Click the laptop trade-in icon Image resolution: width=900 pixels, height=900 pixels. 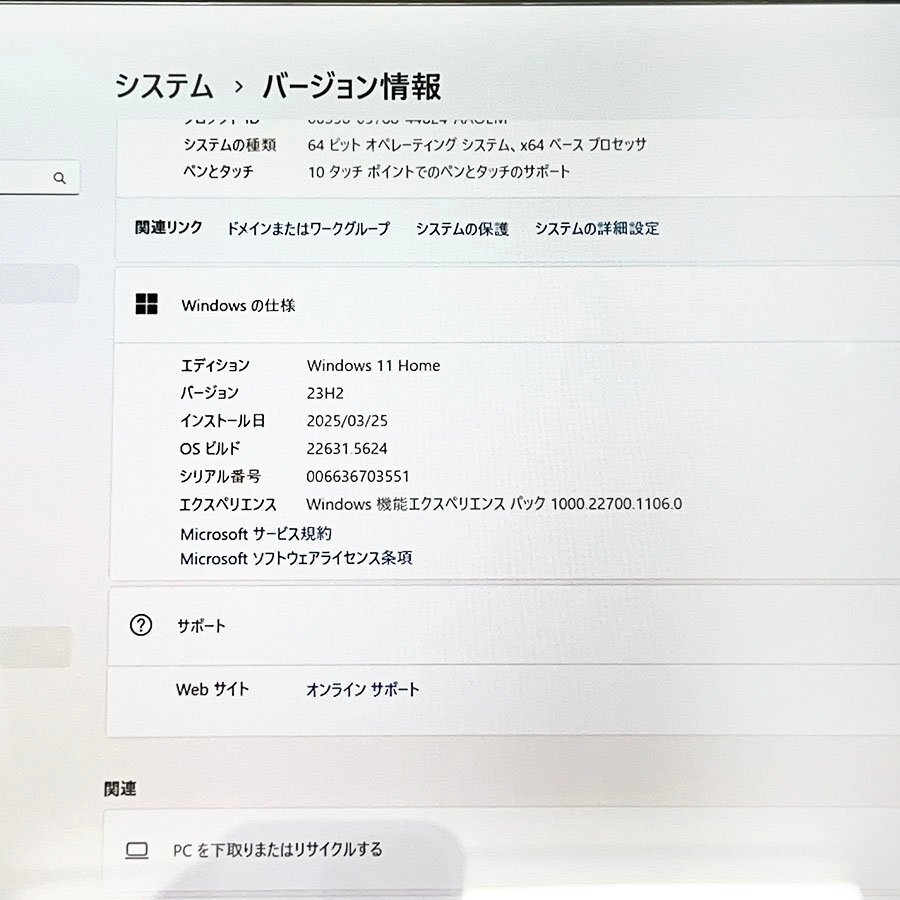(x=137, y=849)
